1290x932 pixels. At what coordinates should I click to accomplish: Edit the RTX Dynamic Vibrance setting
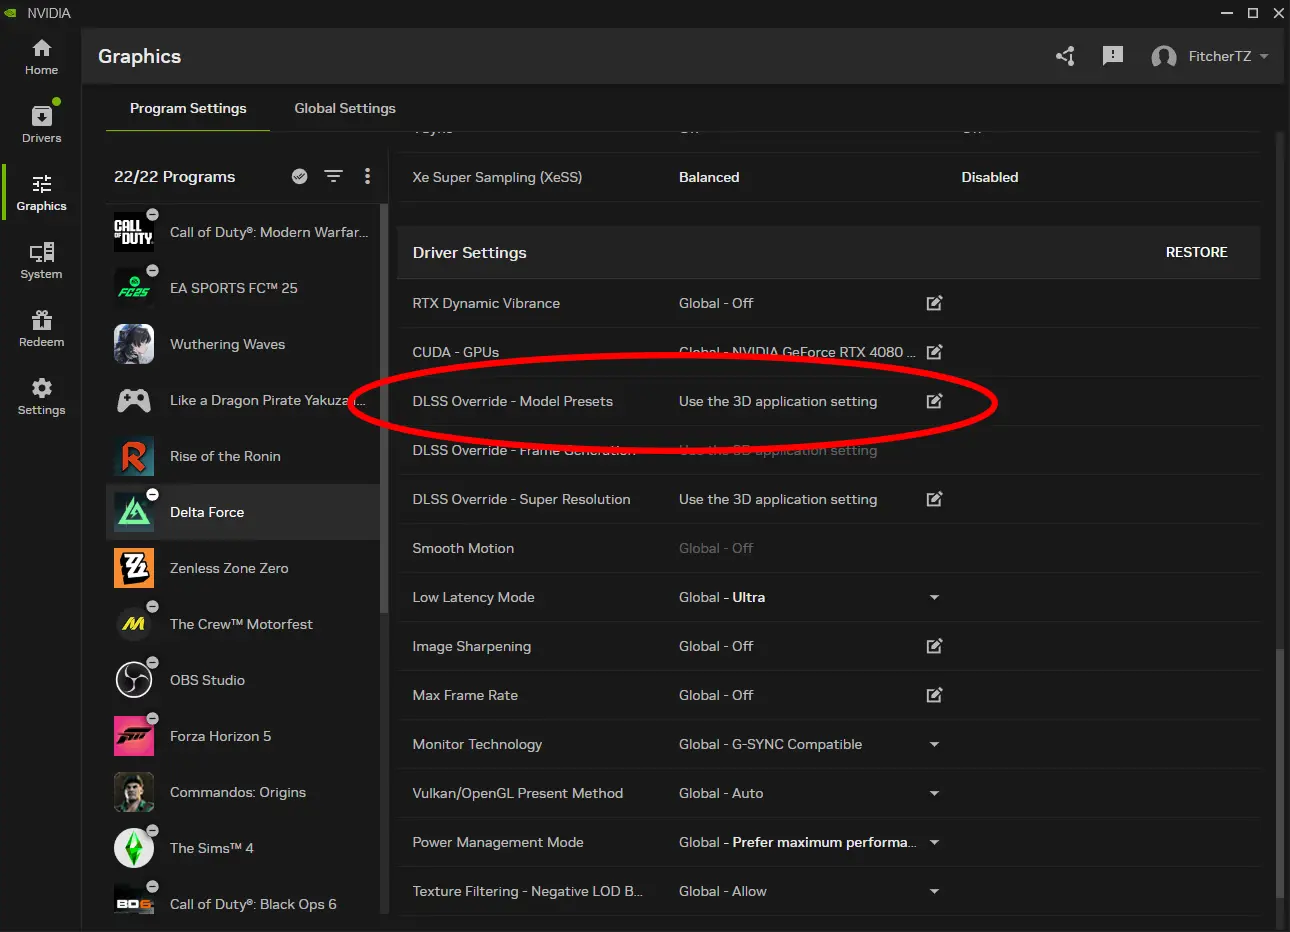[934, 303]
